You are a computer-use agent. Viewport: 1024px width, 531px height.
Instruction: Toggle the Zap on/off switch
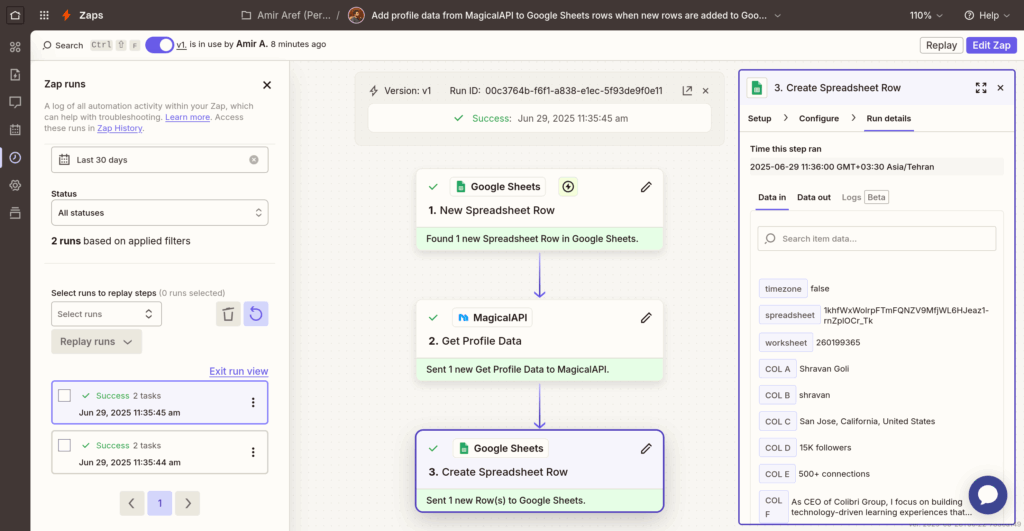pos(159,44)
